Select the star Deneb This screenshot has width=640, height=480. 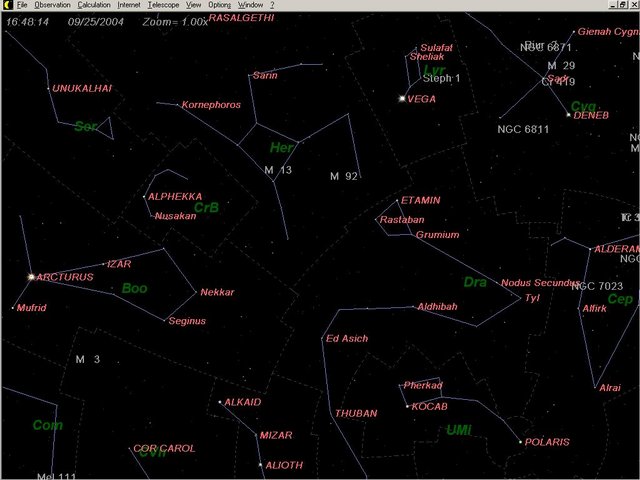(x=568, y=115)
